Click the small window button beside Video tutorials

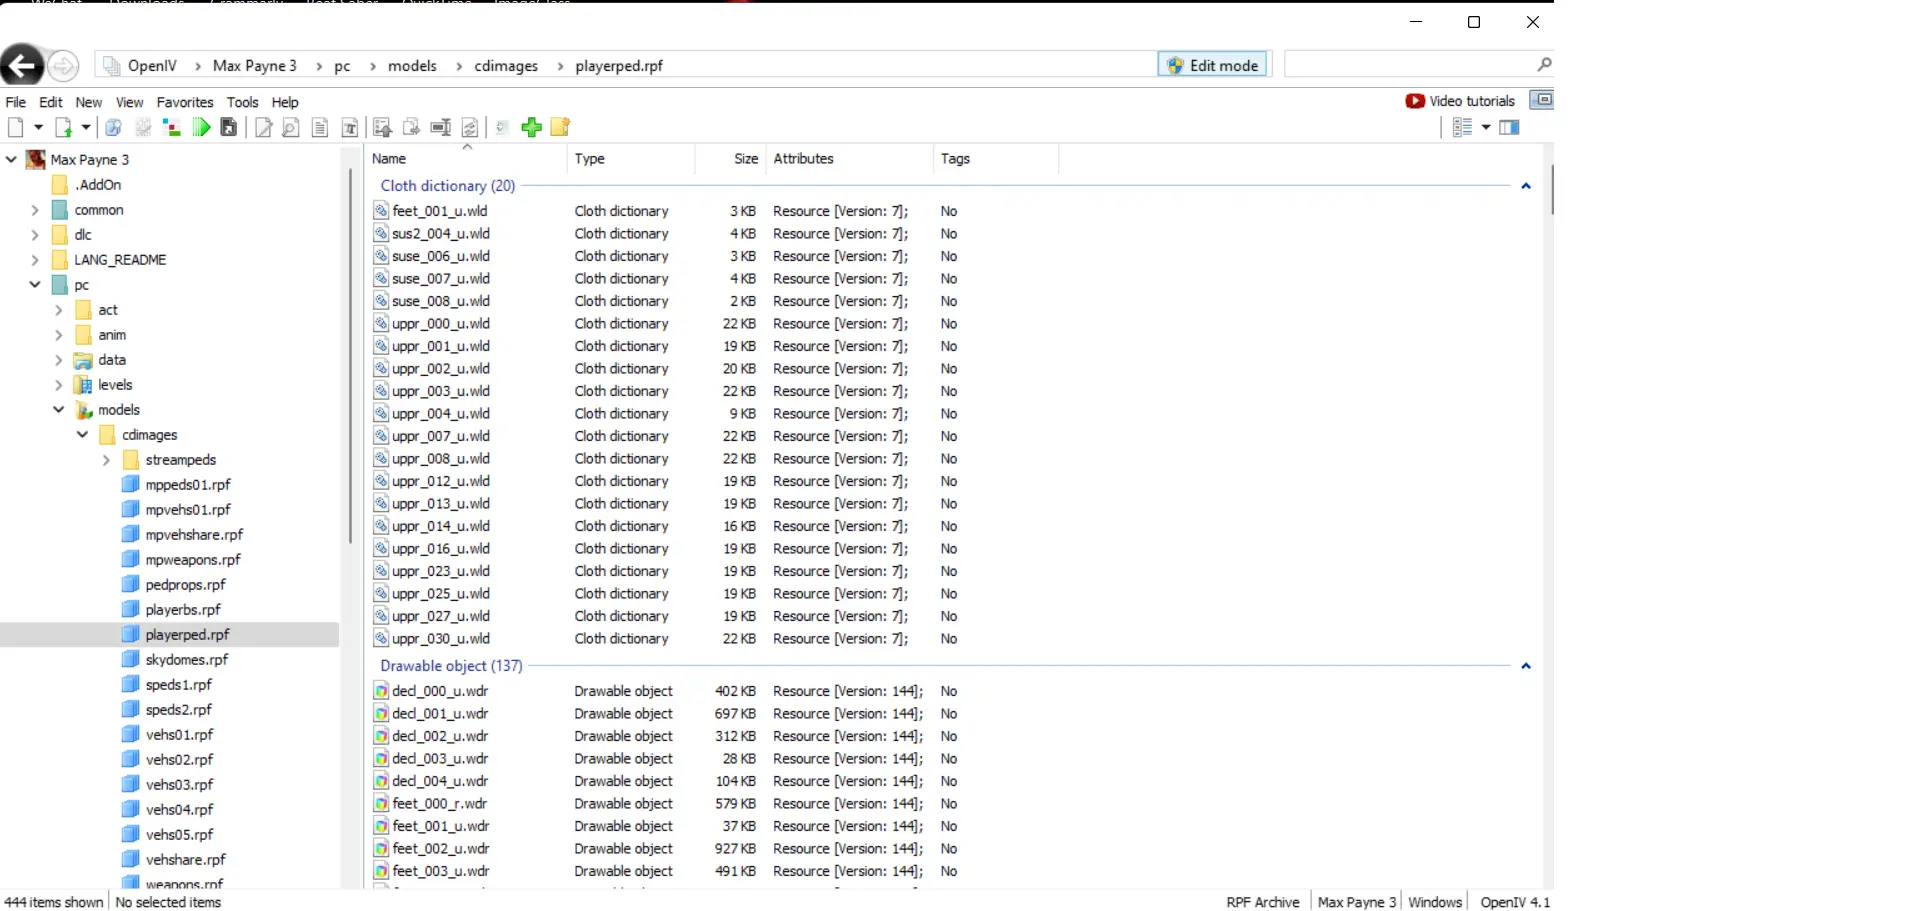(x=1542, y=100)
